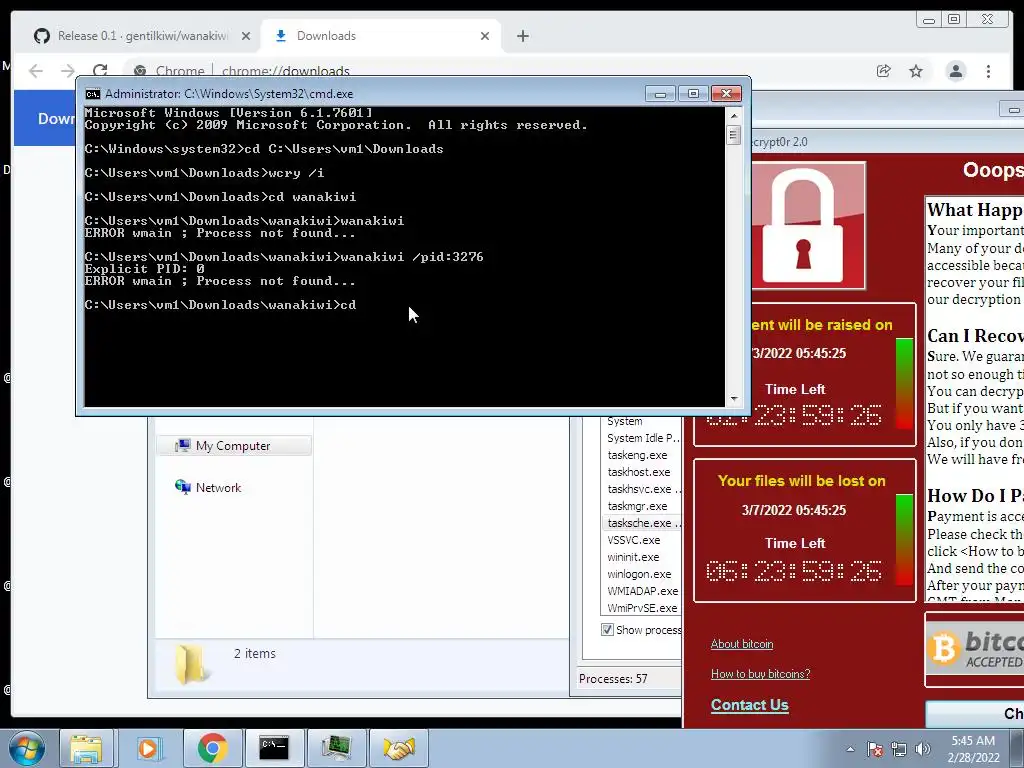The image size is (1024, 768).
Task: Go forward in Chrome
Action: pyautogui.click(x=68, y=71)
